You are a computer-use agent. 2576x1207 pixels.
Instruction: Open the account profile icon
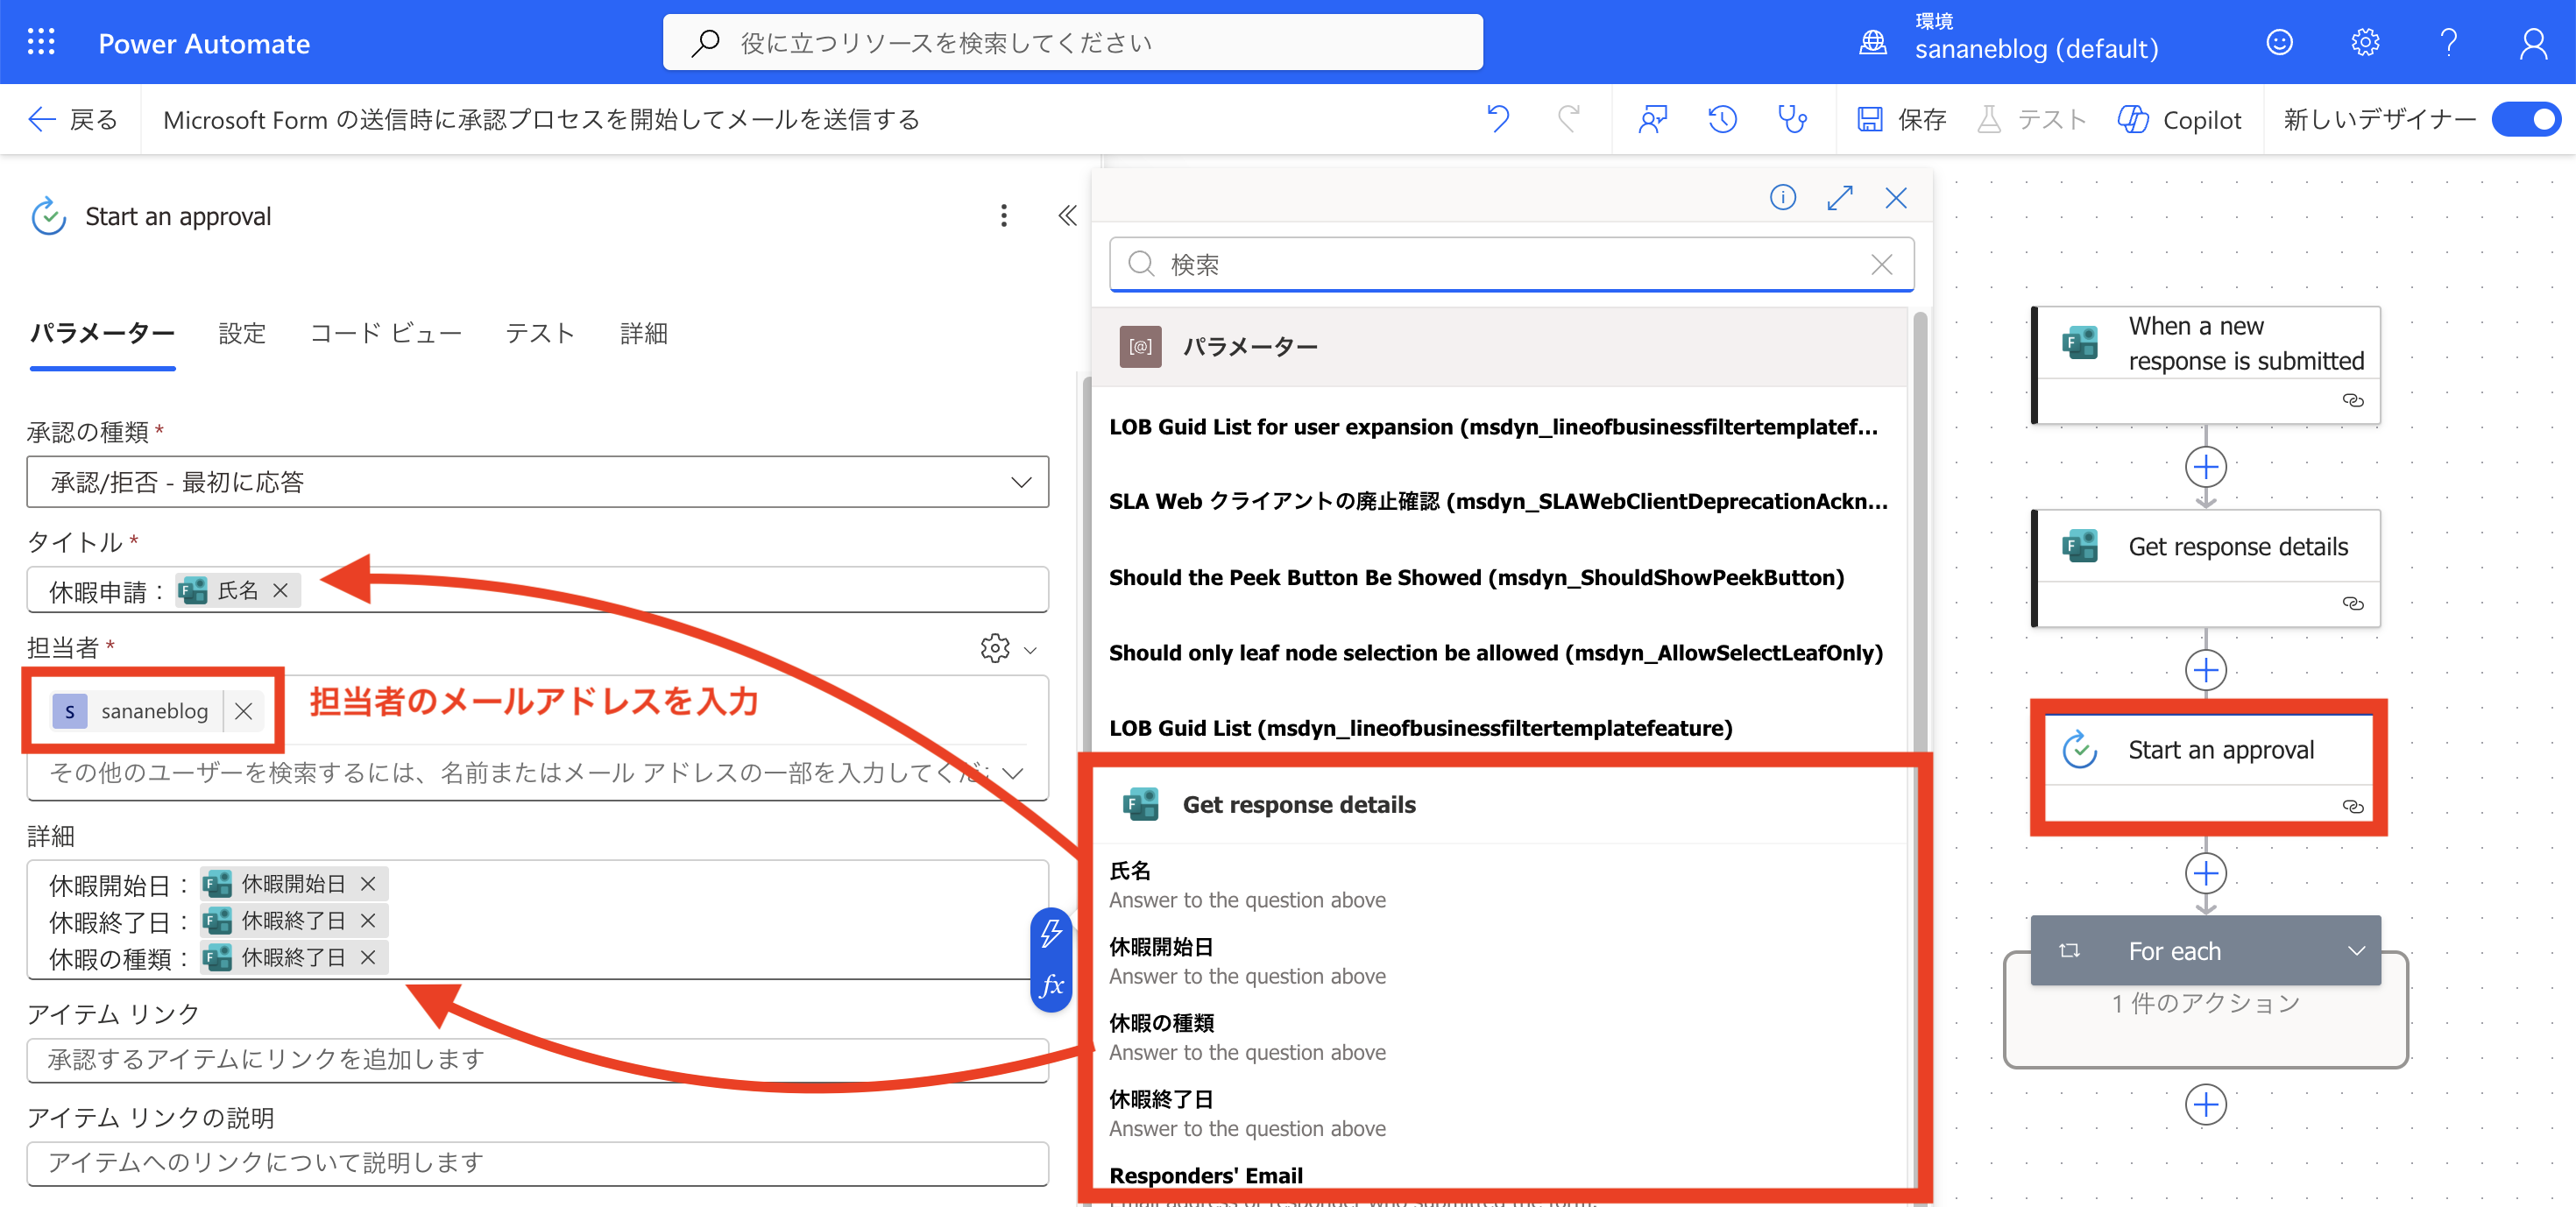tap(2533, 42)
